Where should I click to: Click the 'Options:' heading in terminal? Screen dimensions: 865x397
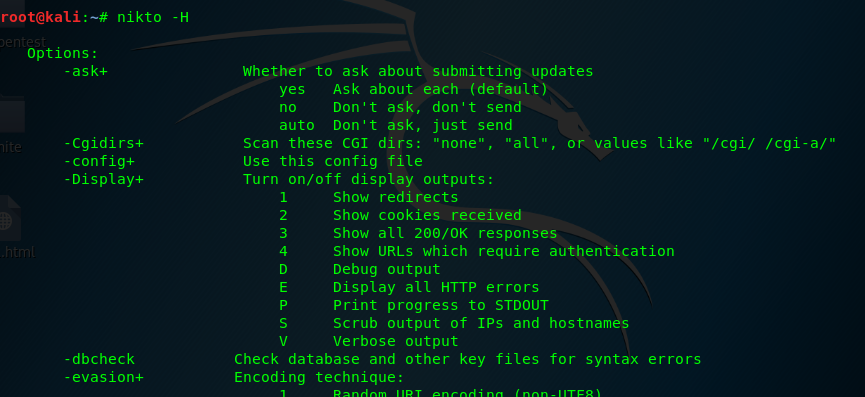tap(62, 53)
